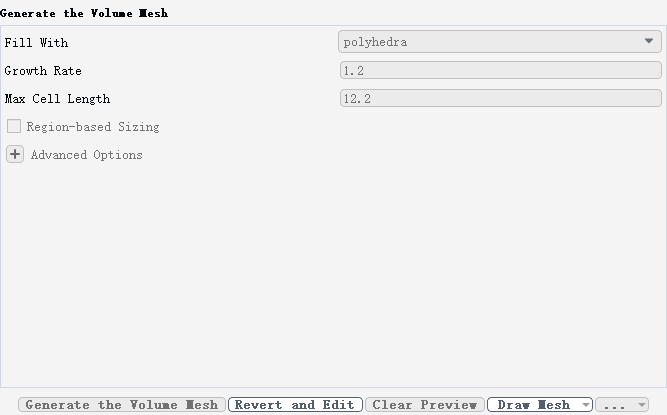Viewport: 667px width, 415px height.
Task: Click the Fill With label
Action: pos(36,43)
